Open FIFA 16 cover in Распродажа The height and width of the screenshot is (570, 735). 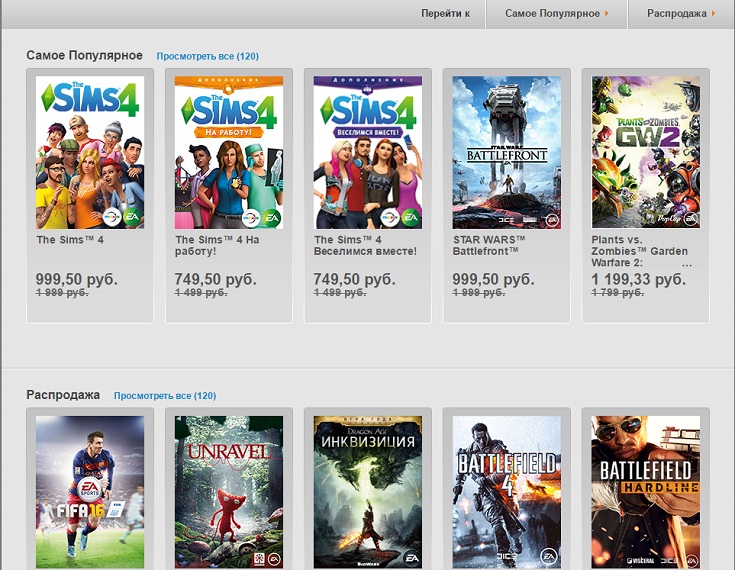click(x=90, y=492)
